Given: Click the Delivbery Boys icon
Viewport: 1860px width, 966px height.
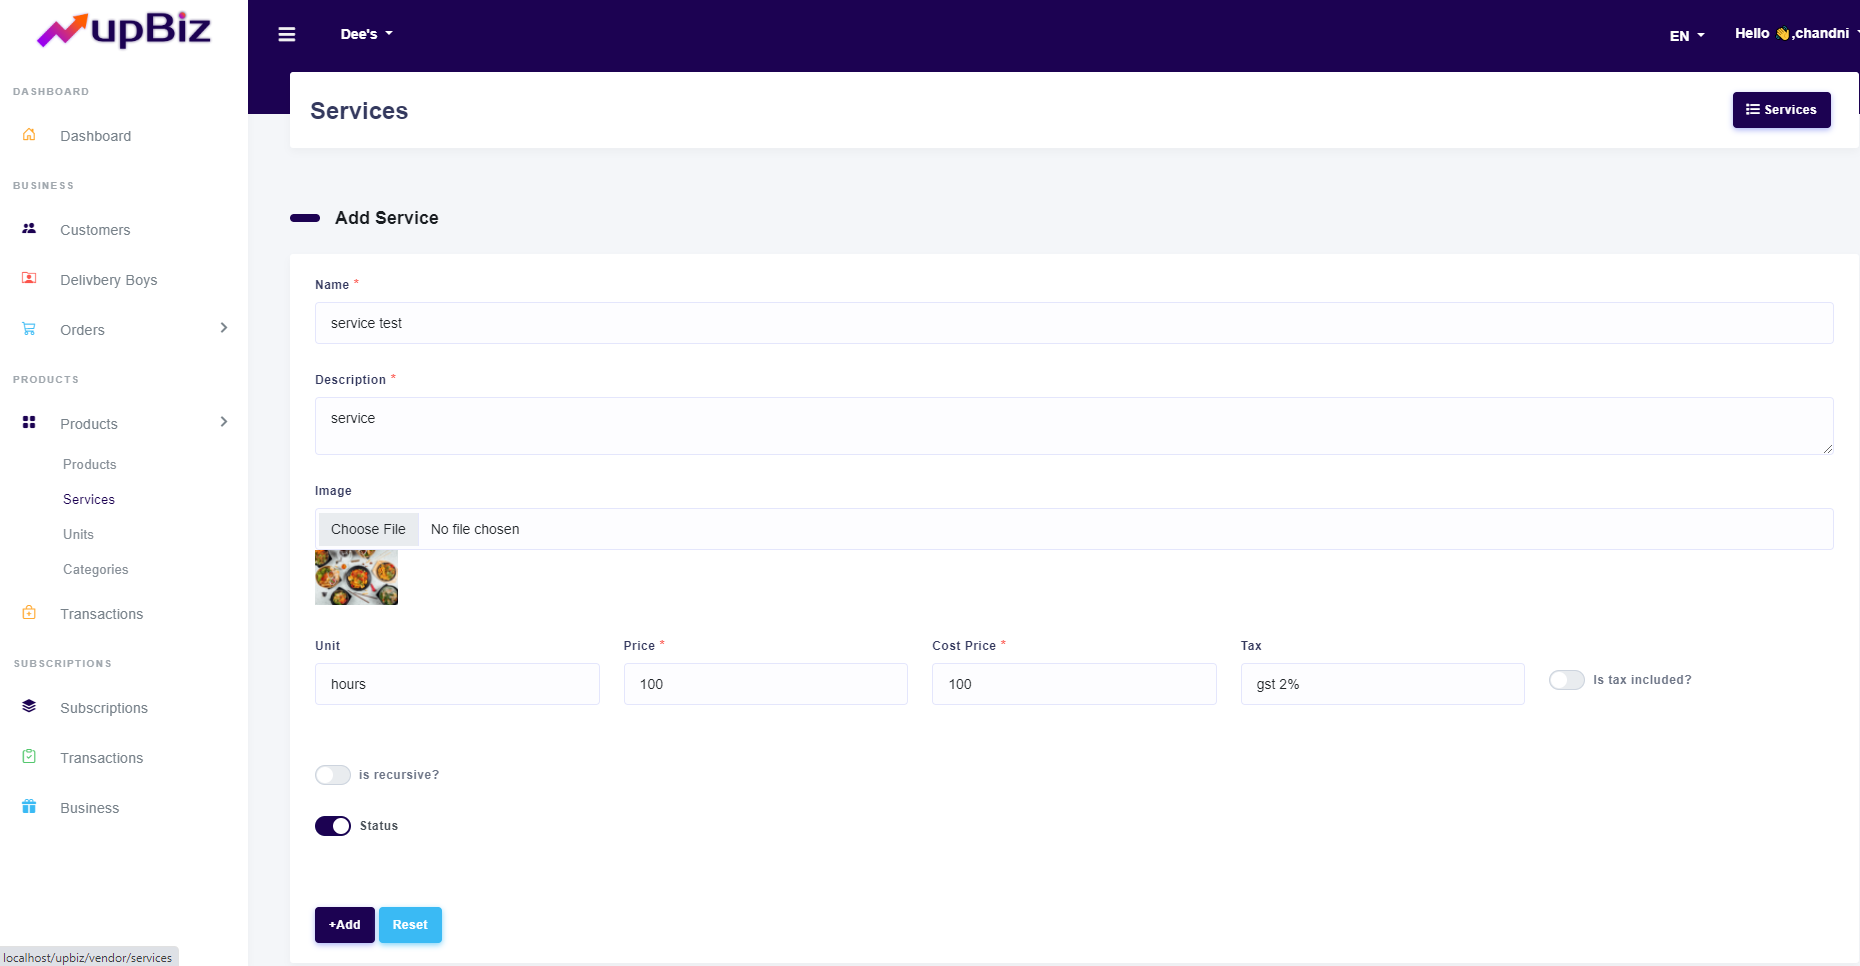Looking at the screenshot, I should [29, 279].
